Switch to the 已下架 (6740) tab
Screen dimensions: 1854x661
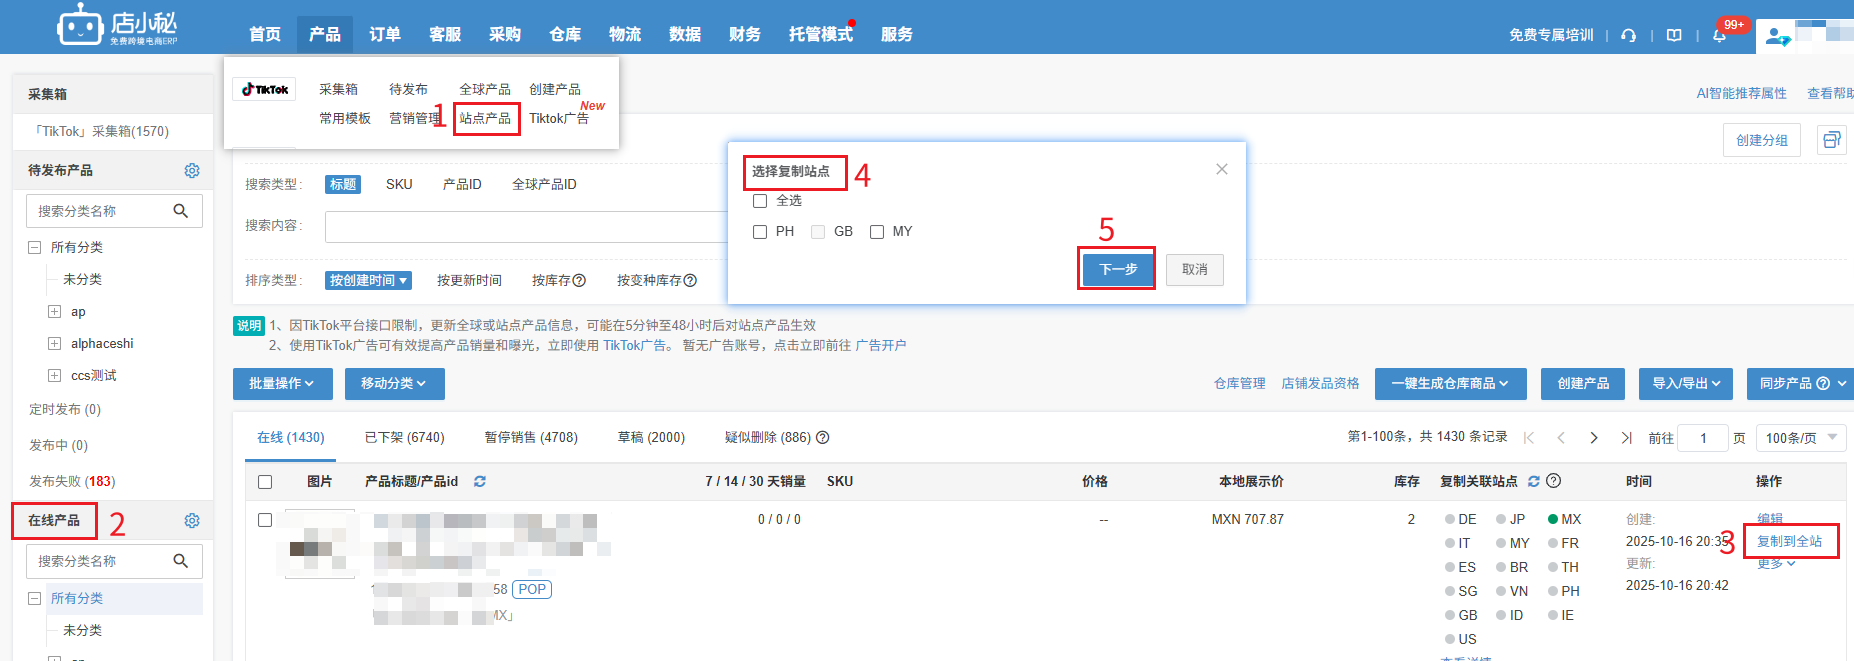point(404,438)
